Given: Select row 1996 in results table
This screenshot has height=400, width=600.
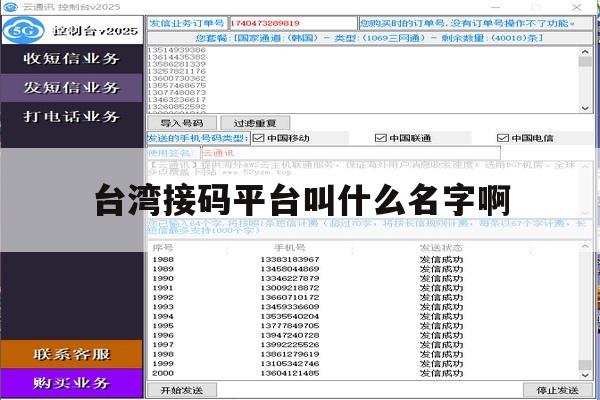Looking at the screenshot, I should [364, 335].
